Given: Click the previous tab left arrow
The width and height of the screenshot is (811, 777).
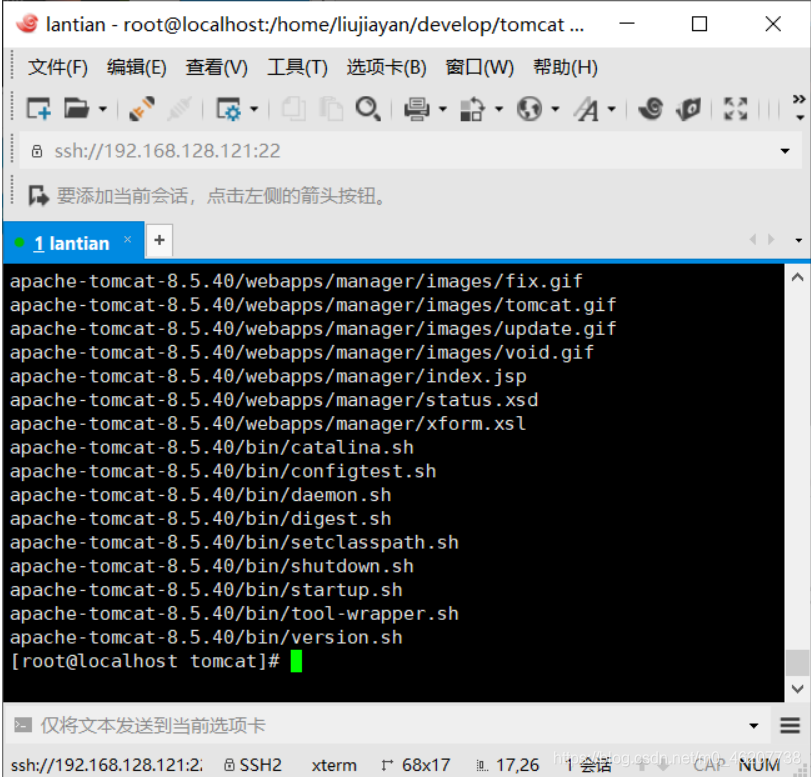Looking at the screenshot, I should (x=753, y=240).
